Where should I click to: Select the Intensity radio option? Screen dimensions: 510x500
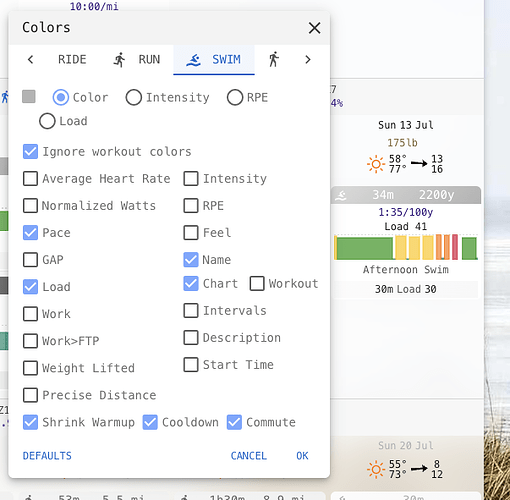134,98
